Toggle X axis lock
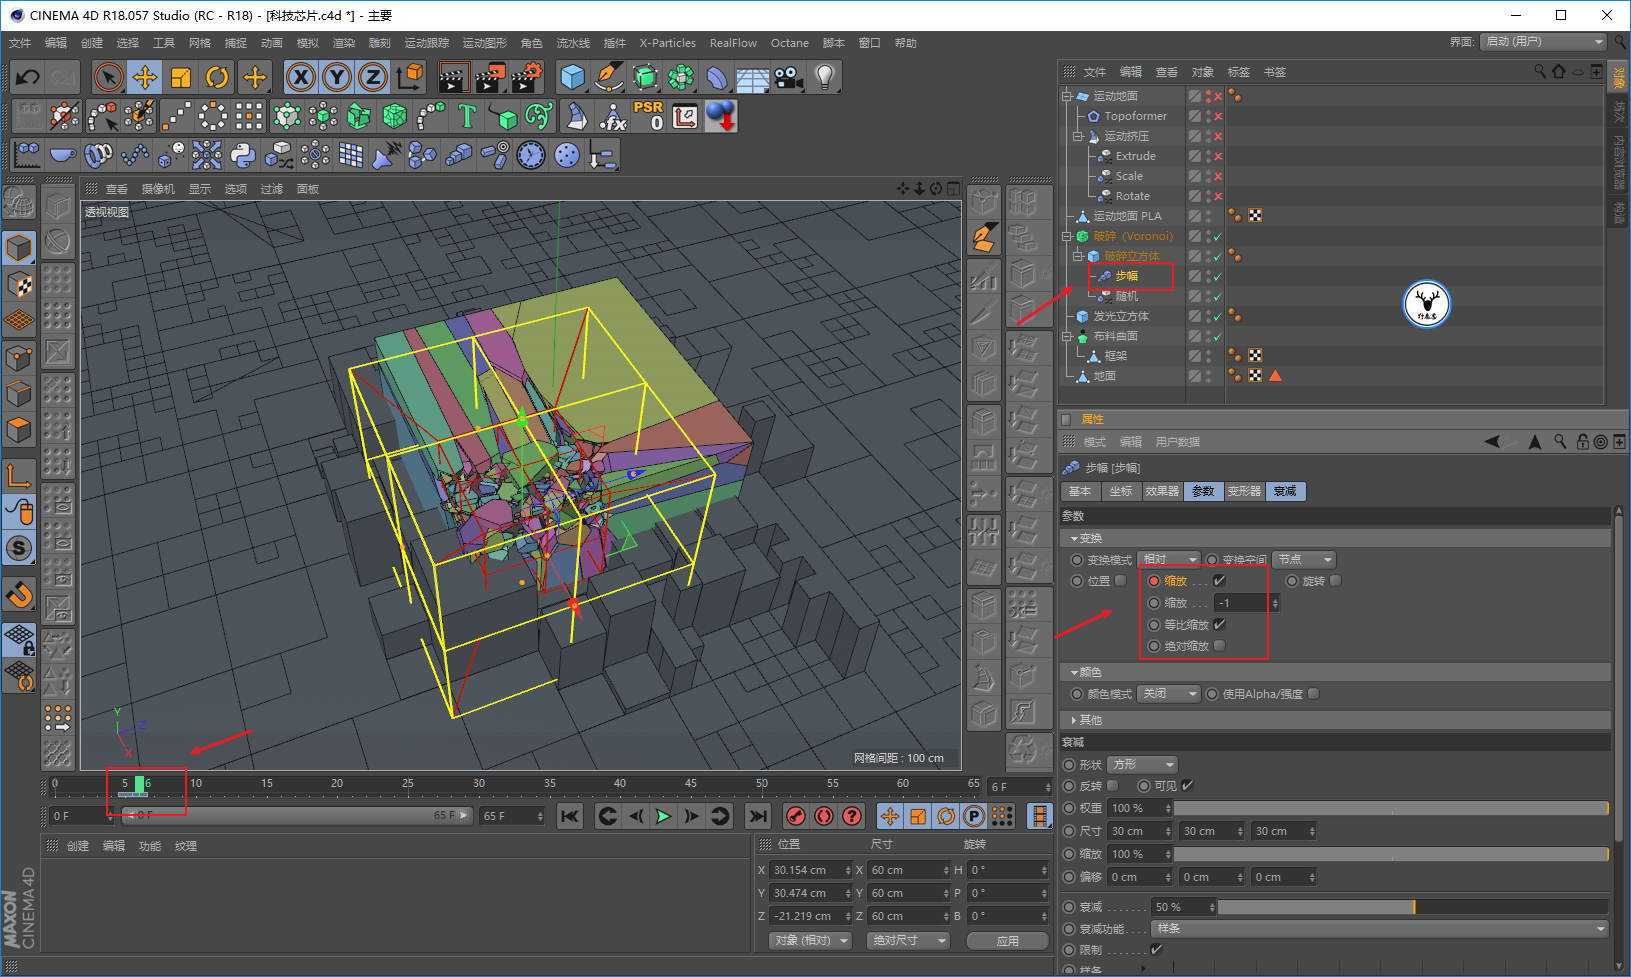 (301, 77)
